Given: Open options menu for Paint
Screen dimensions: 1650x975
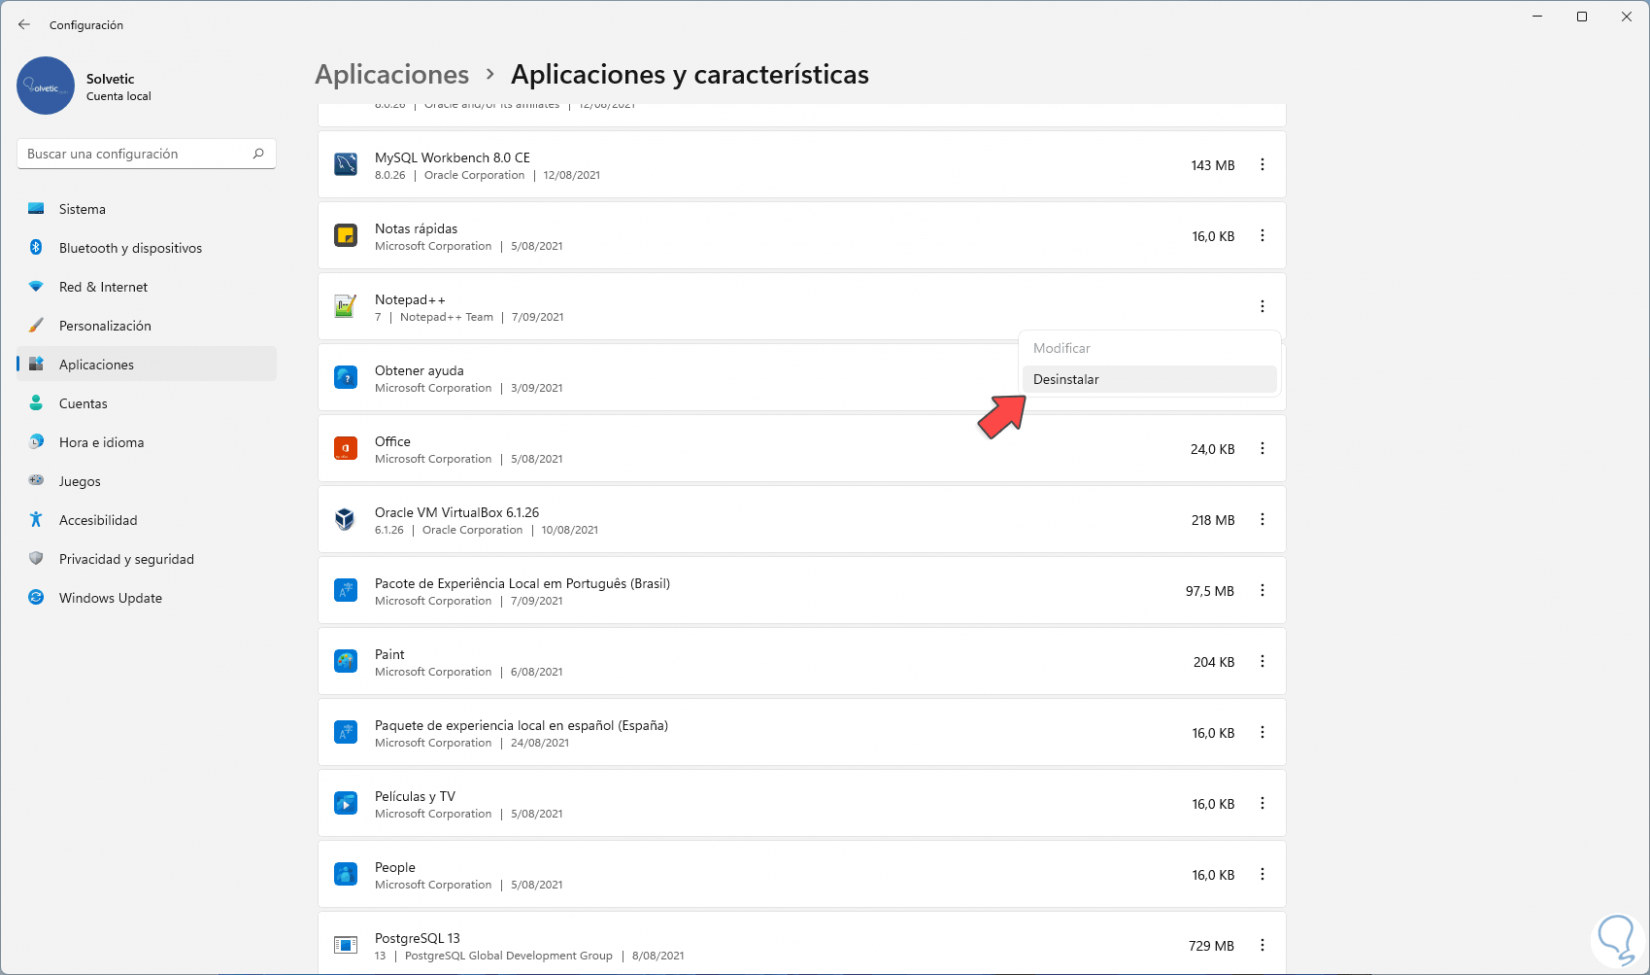Looking at the screenshot, I should [x=1262, y=662].
